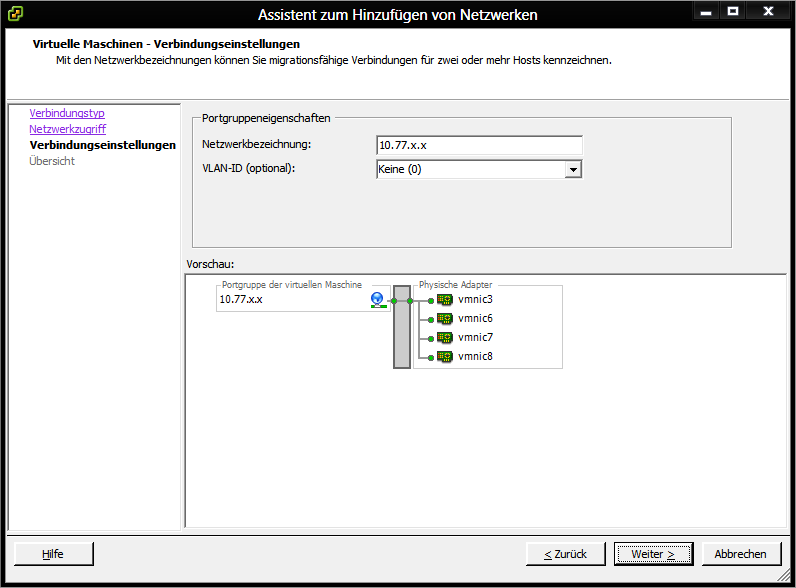Select the vmnic3 network adapter icon
Viewport: 796px width, 588px height.
[445, 300]
